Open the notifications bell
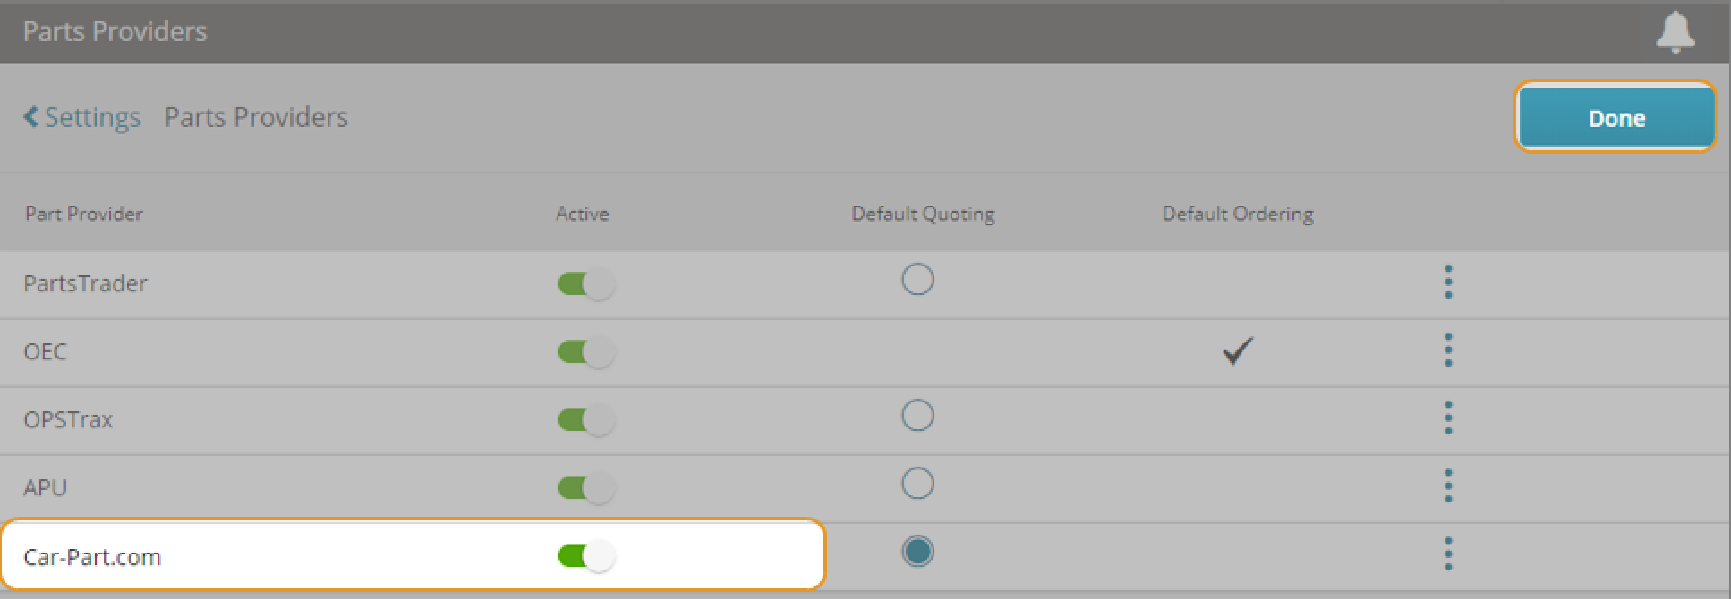Viewport: 1731px width, 599px height. [1675, 32]
